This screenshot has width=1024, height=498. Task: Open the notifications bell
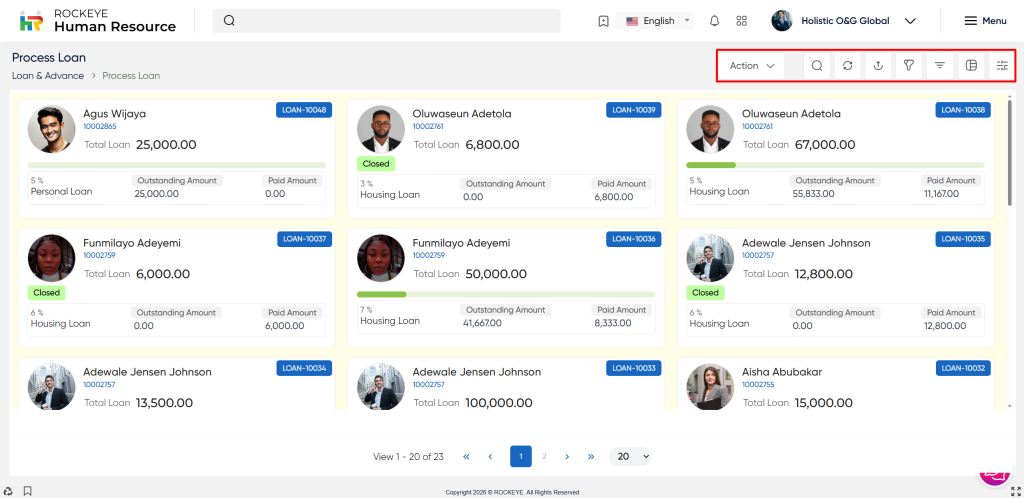pos(714,21)
